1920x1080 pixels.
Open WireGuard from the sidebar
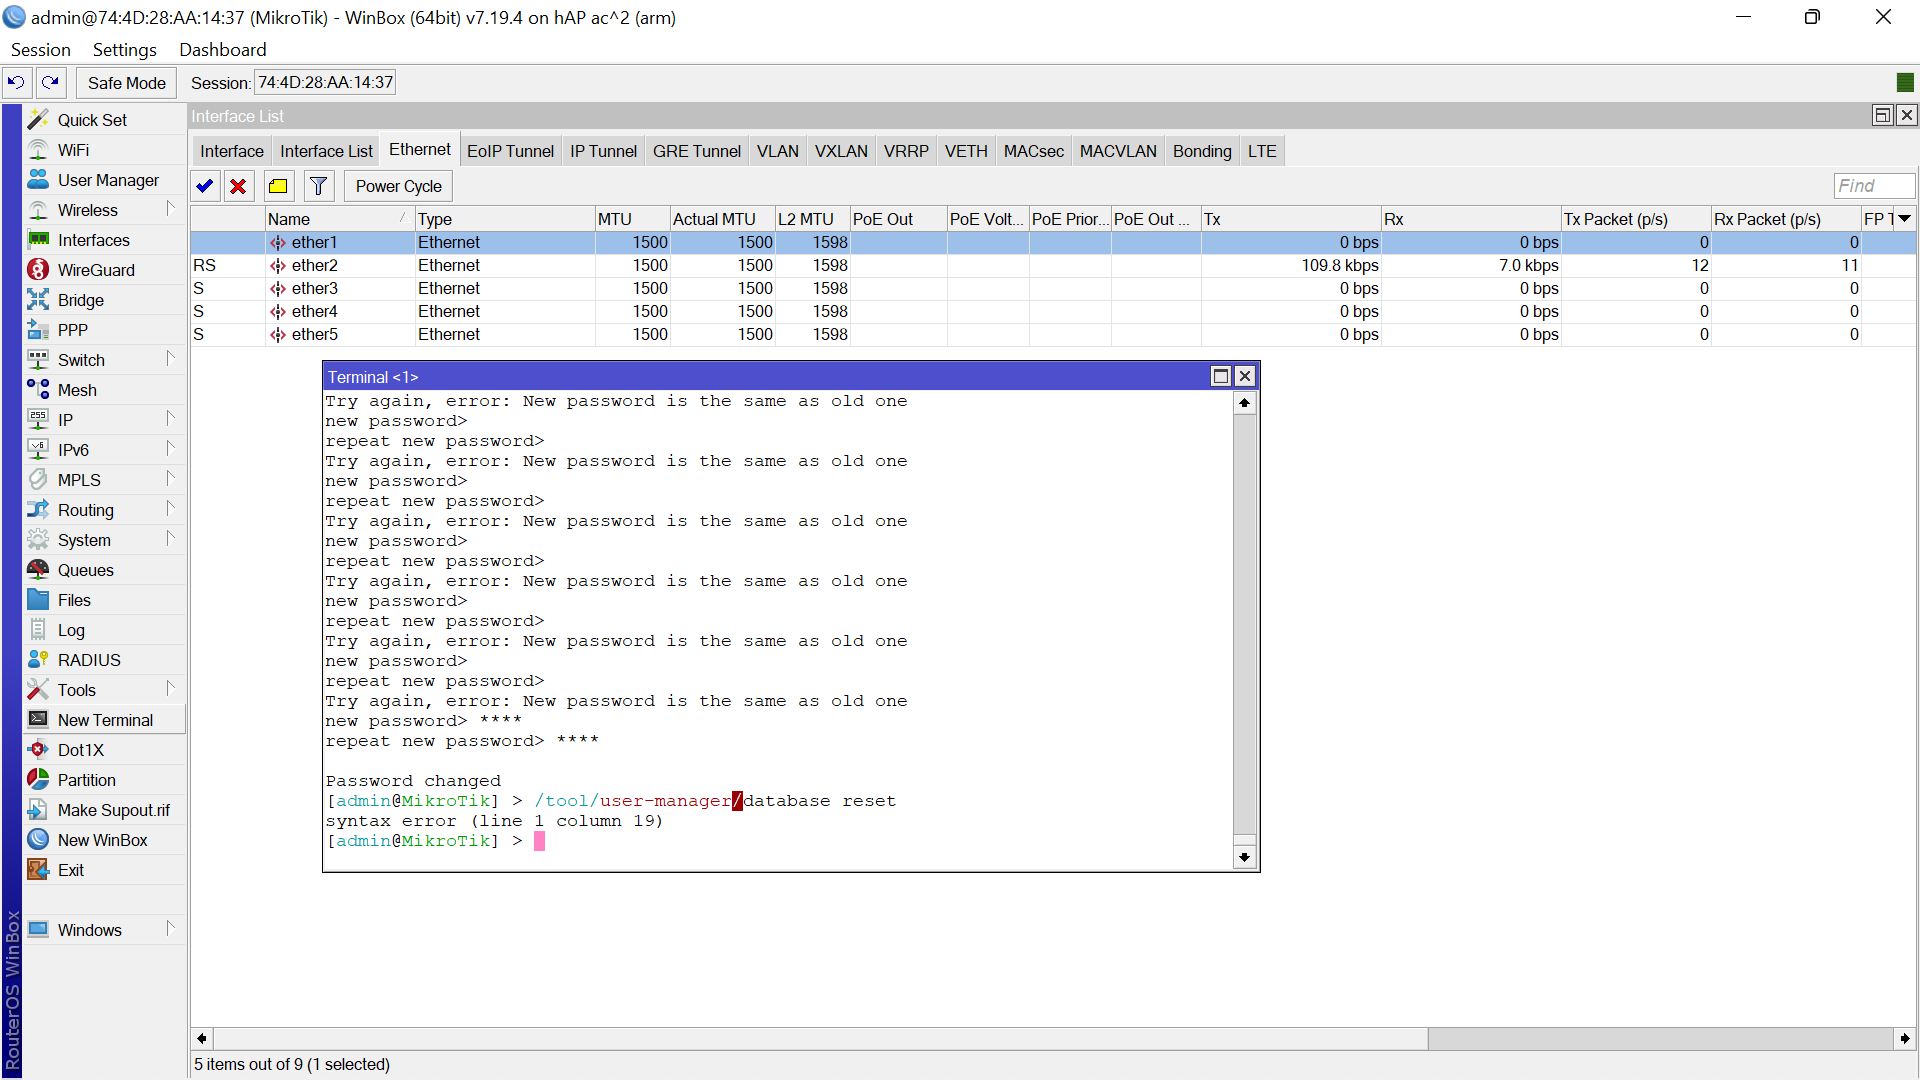click(96, 270)
